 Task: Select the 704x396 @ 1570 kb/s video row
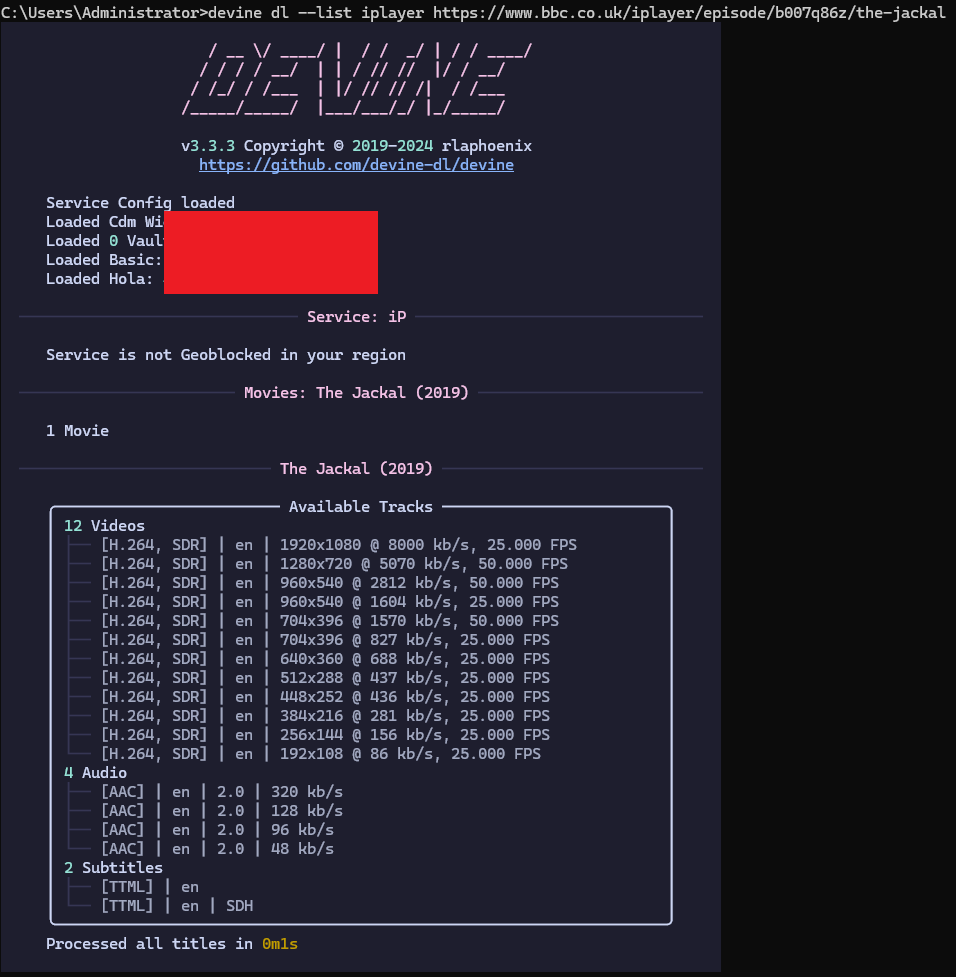(x=330, y=621)
